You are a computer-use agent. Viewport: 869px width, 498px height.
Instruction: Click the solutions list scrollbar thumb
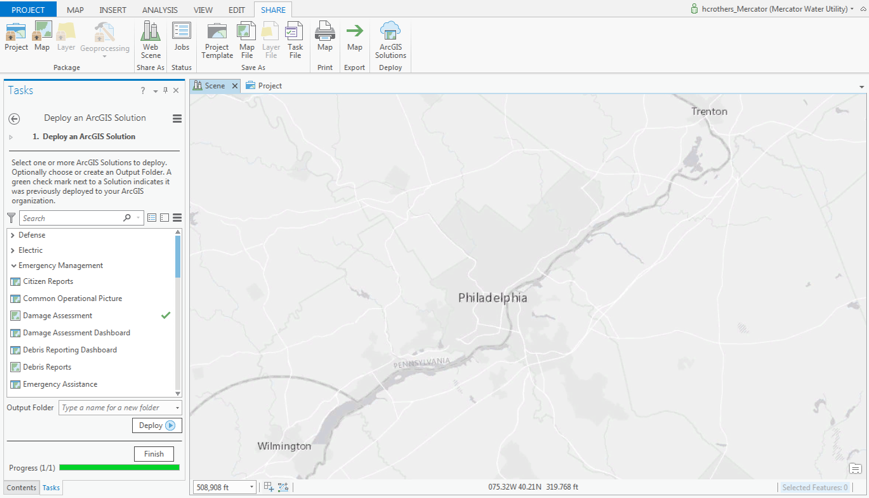click(x=178, y=256)
